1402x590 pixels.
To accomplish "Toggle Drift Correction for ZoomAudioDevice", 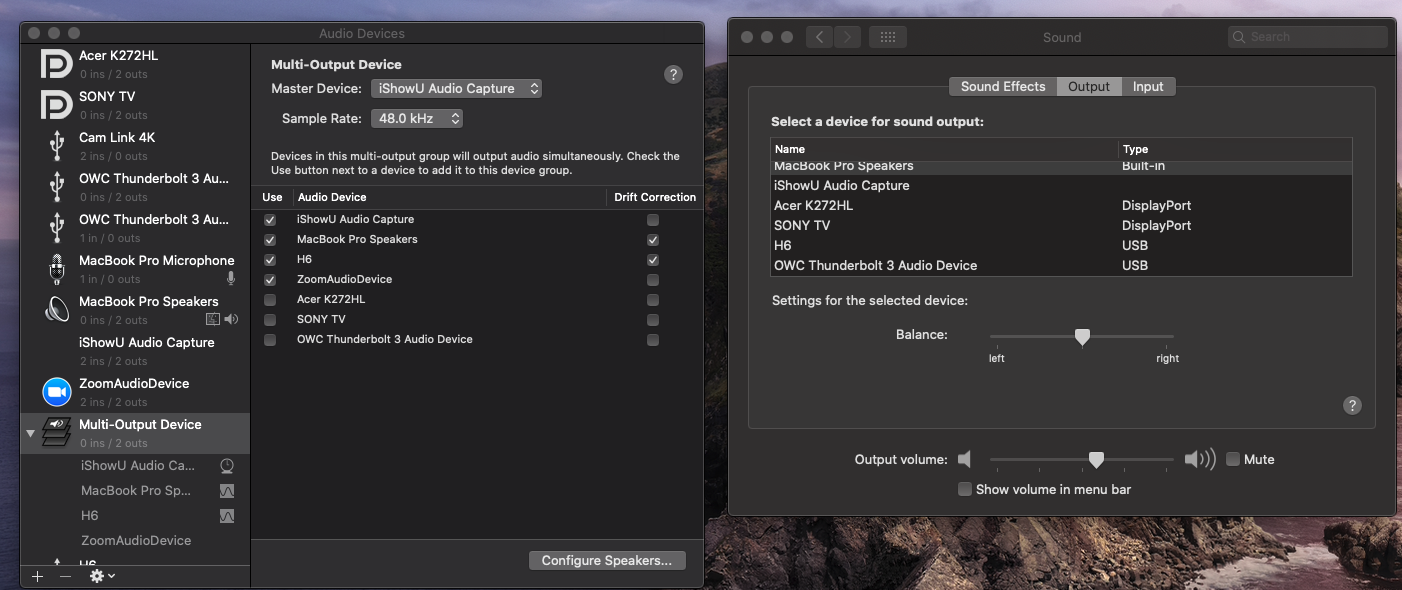I will click(652, 279).
